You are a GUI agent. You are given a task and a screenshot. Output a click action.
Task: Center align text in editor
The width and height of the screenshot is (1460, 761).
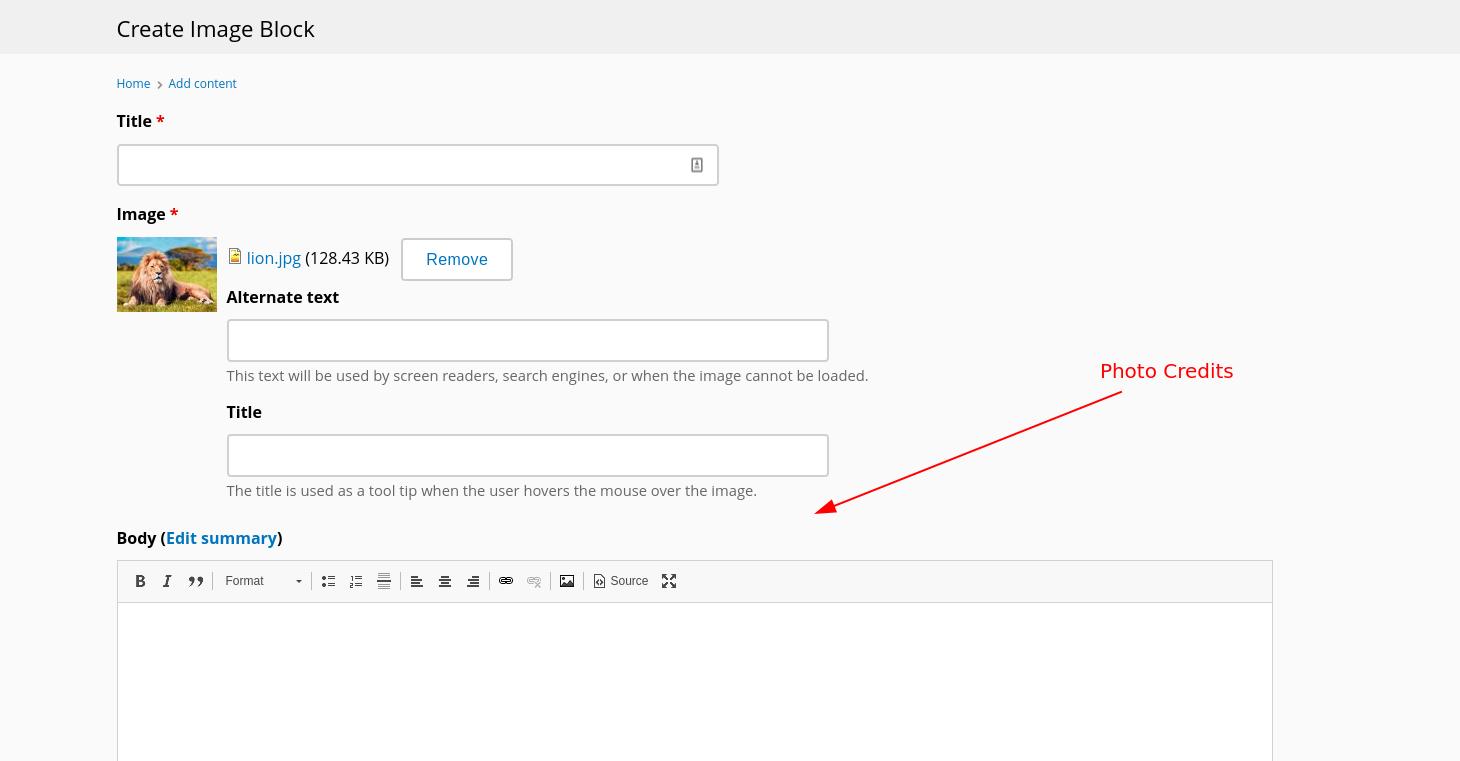tap(445, 581)
